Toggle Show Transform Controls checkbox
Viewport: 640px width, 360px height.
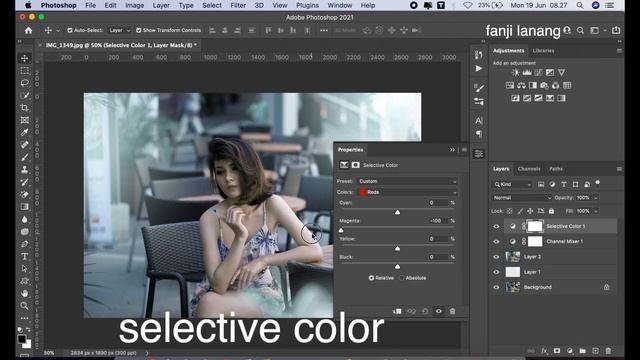coord(139,31)
